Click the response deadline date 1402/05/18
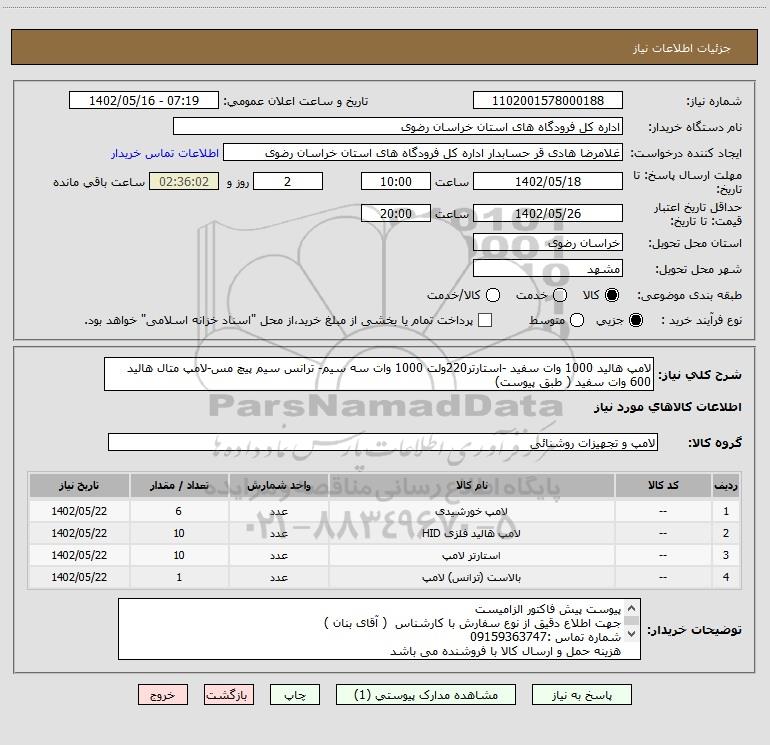The width and height of the screenshot is (770, 745). (x=548, y=181)
